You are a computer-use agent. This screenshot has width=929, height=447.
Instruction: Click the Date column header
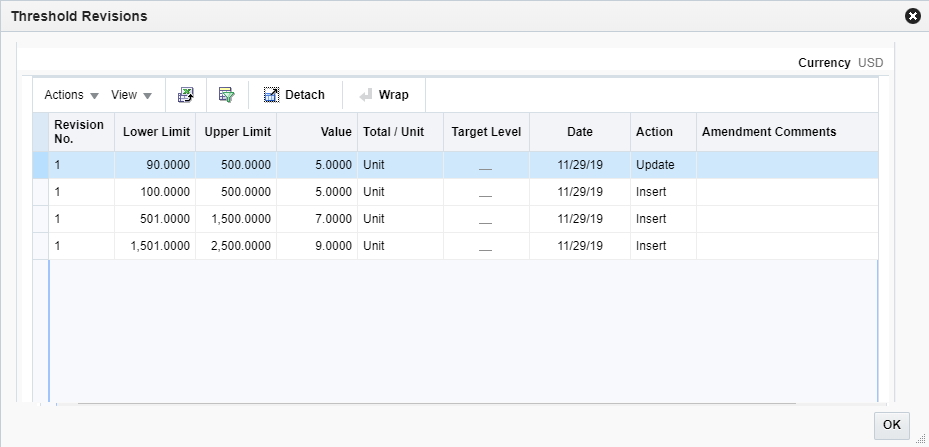580,132
